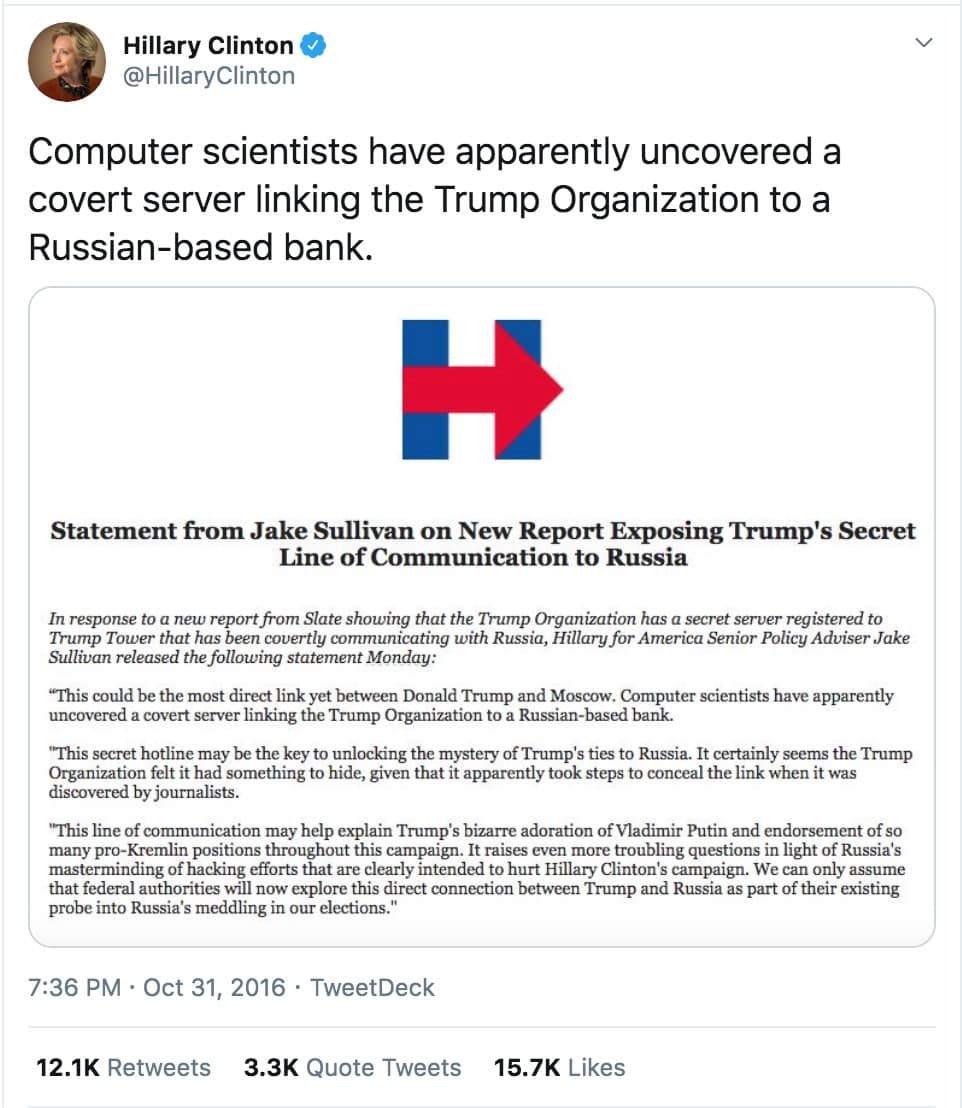View the 3.3K Quote Tweets list
This screenshot has width=962, height=1108.
(352, 1067)
